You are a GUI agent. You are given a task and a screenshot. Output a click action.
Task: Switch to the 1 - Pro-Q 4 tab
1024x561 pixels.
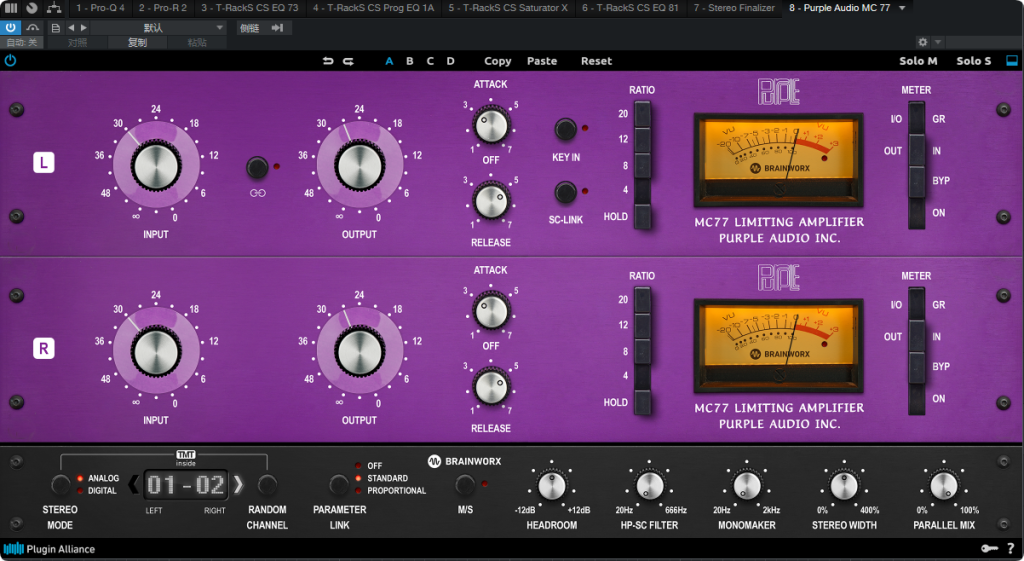(99, 8)
